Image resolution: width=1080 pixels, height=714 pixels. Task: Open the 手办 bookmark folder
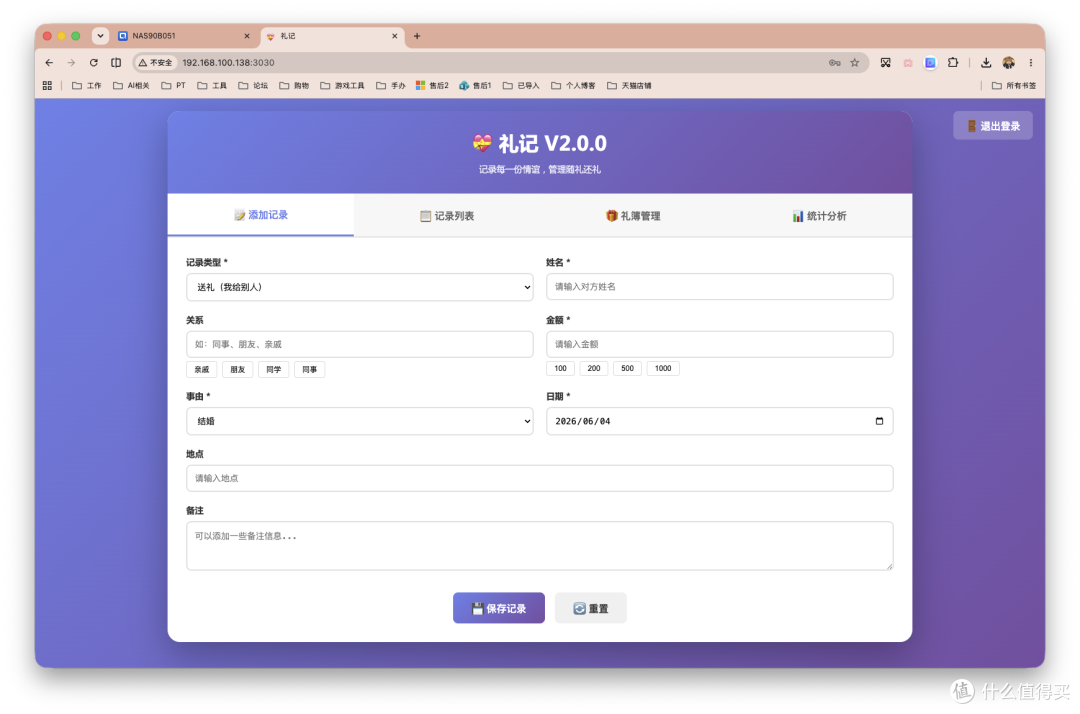tap(391, 85)
